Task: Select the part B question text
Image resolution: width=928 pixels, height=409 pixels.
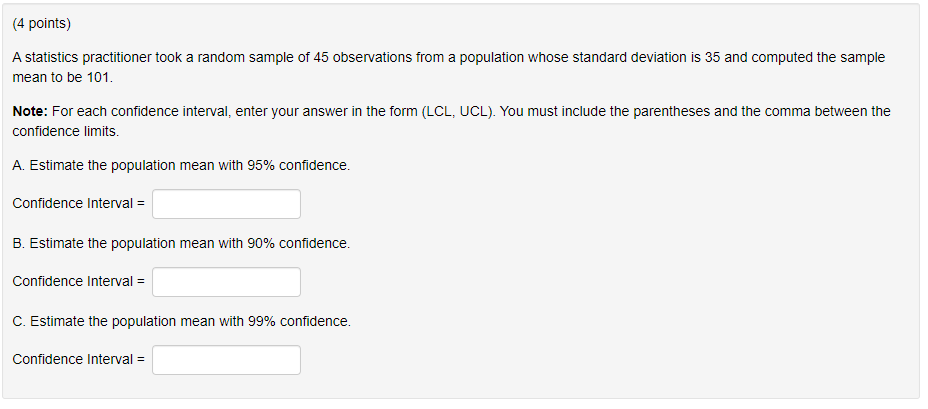Action: coord(181,243)
